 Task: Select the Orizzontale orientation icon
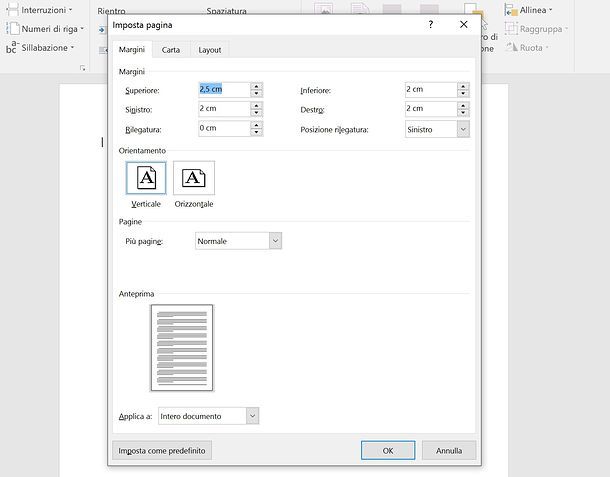click(x=193, y=178)
